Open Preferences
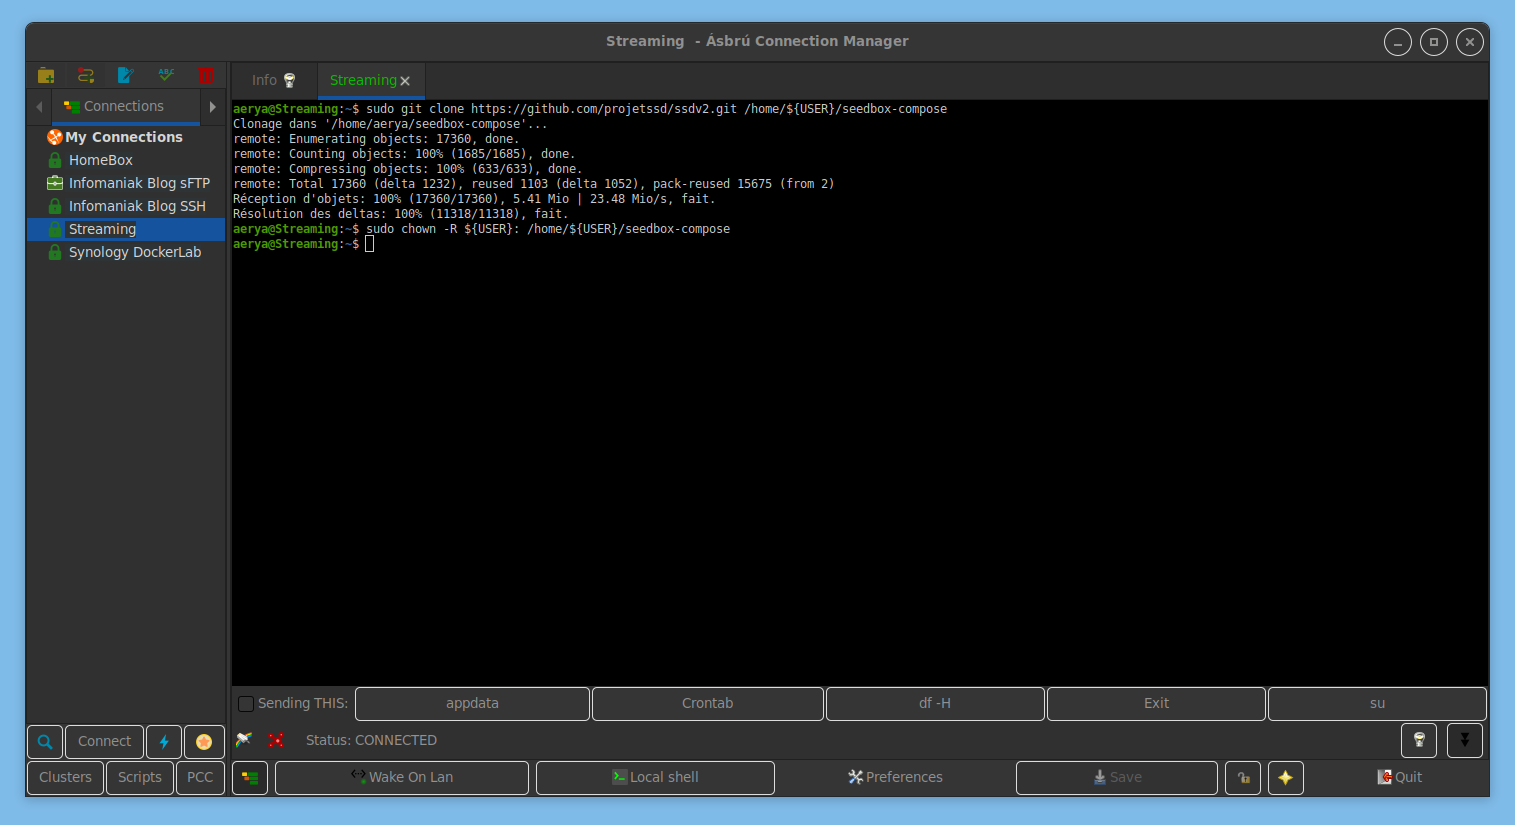 (x=895, y=778)
